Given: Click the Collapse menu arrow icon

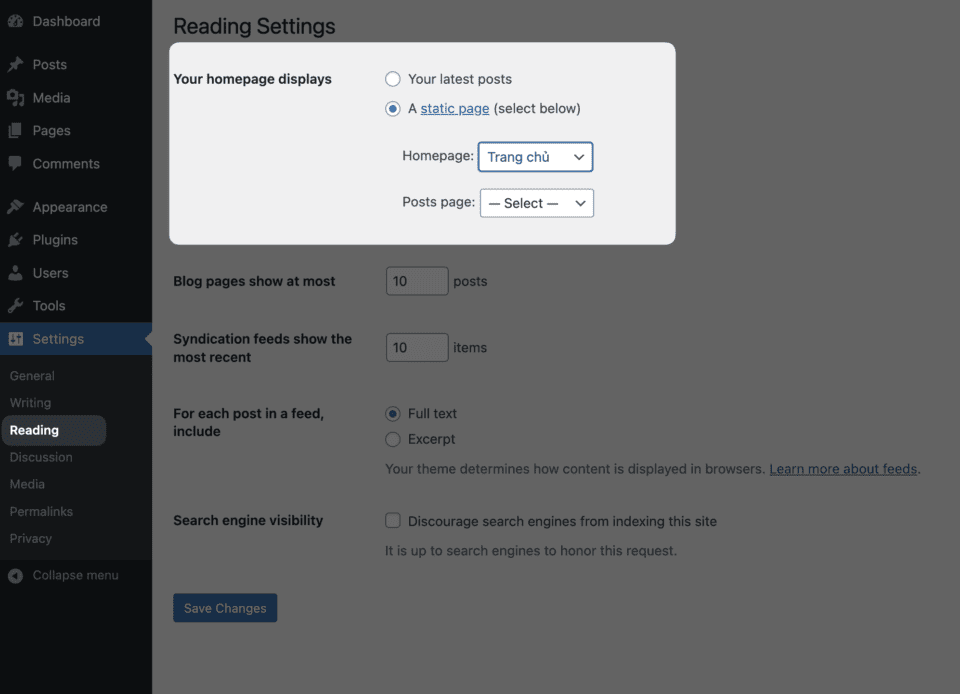Looking at the screenshot, I should (15, 576).
